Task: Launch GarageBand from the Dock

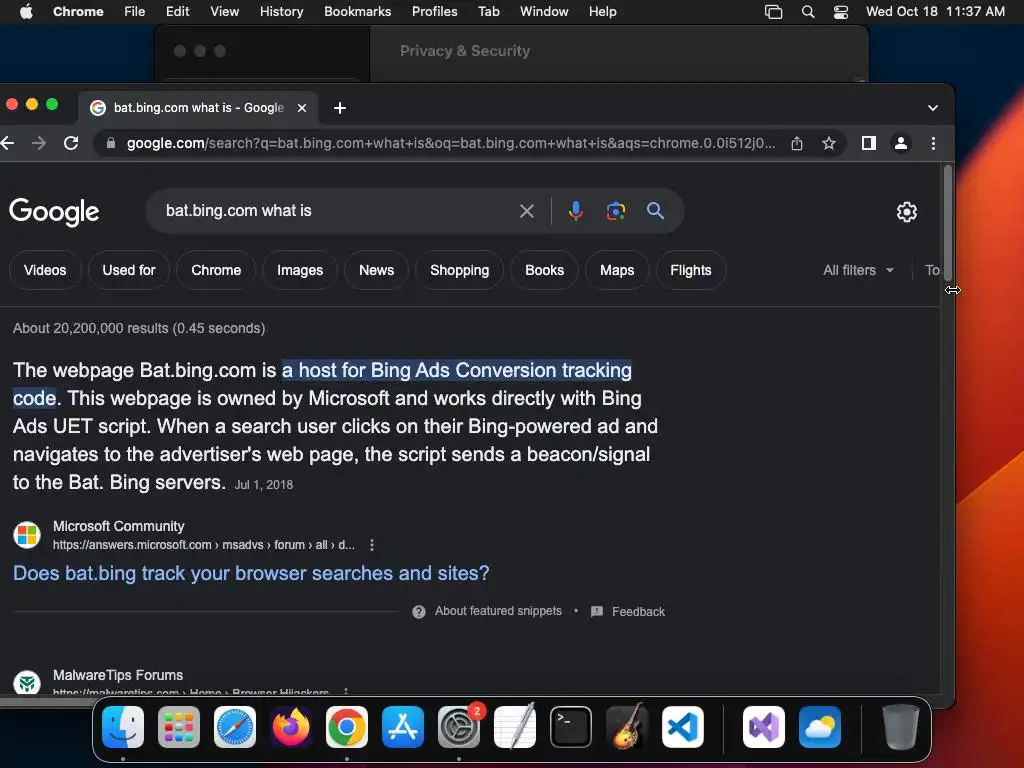Action: (x=627, y=727)
